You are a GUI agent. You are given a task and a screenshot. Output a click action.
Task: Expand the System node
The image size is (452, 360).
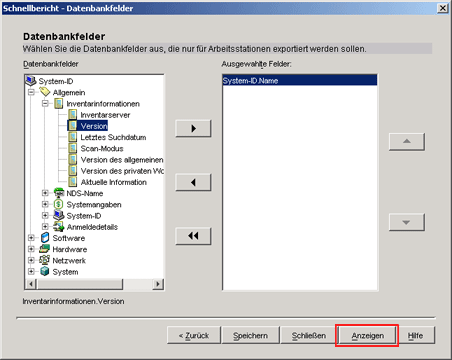[31, 271]
